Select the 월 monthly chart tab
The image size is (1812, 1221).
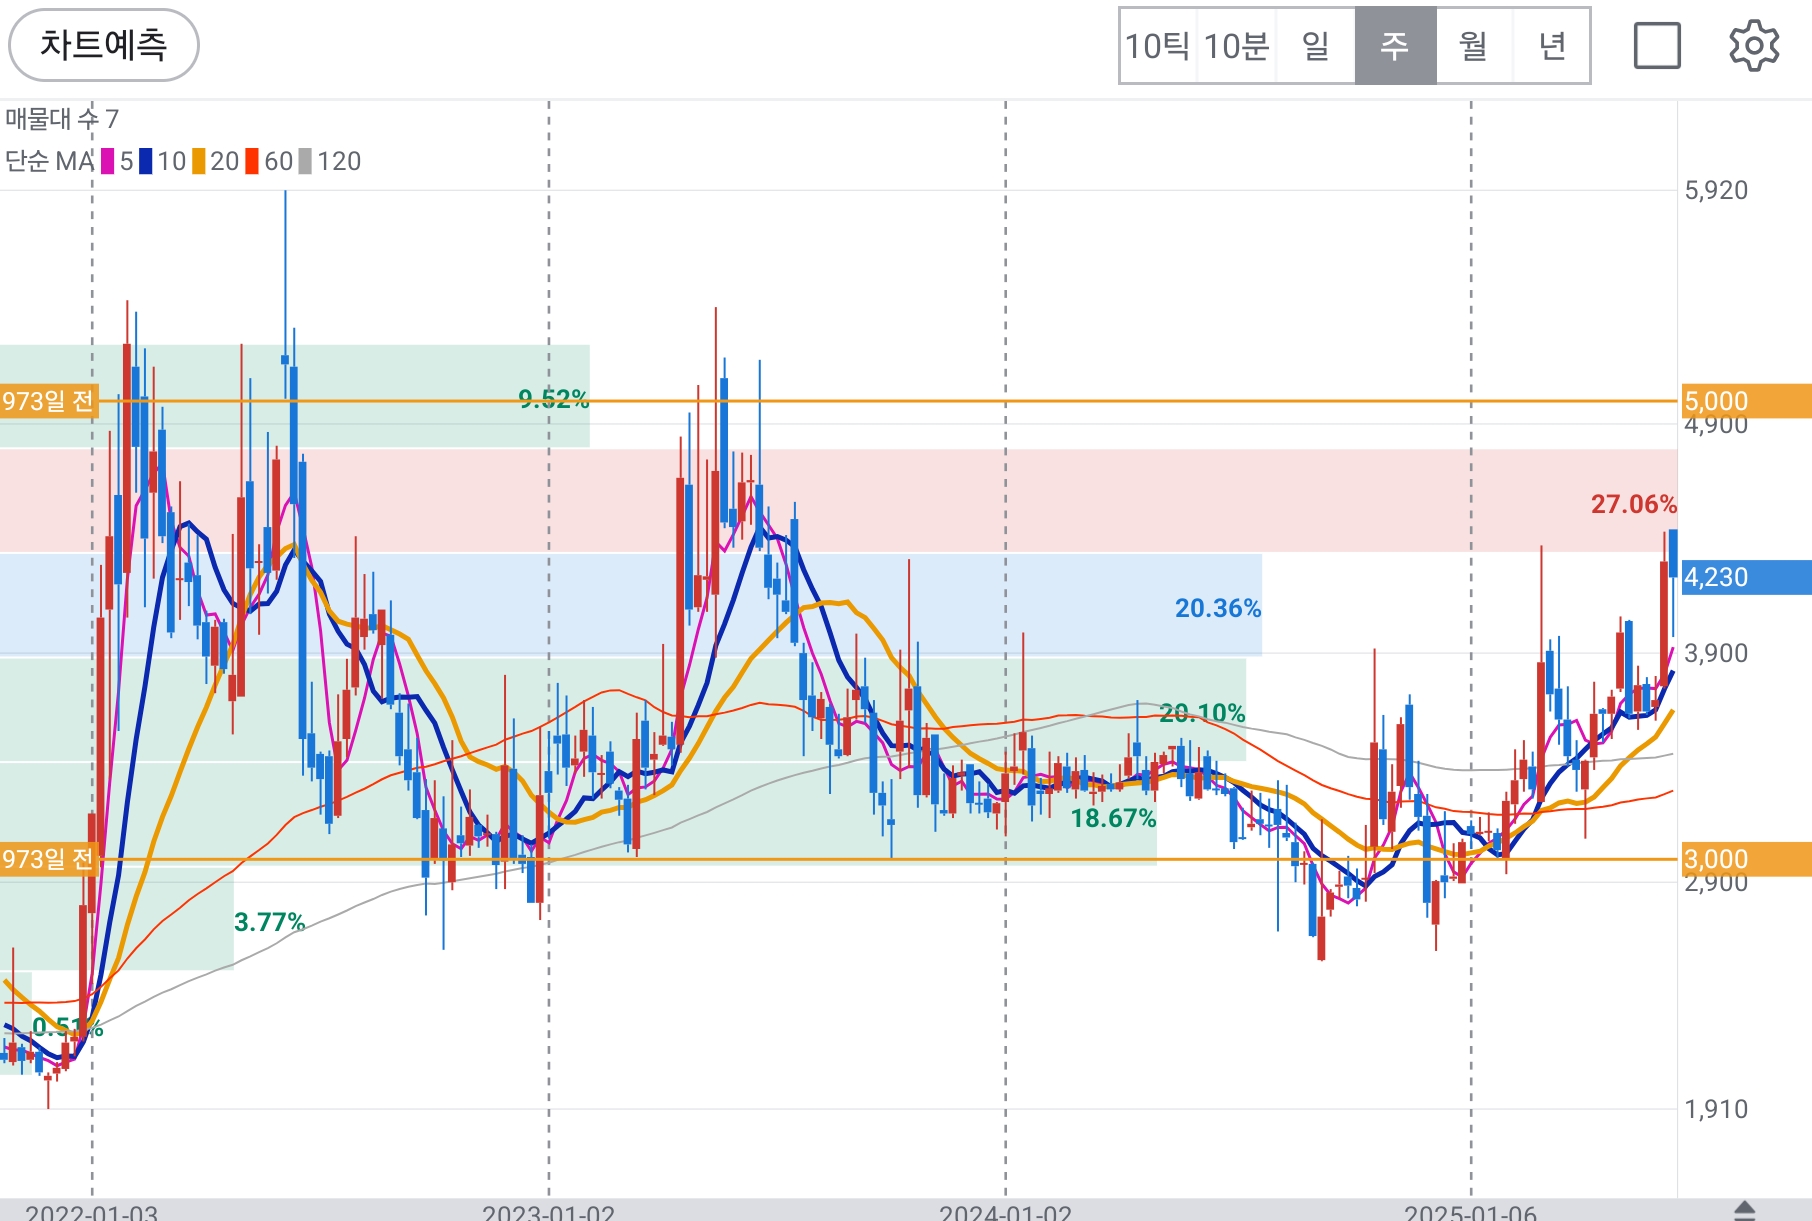point(1474,46)
